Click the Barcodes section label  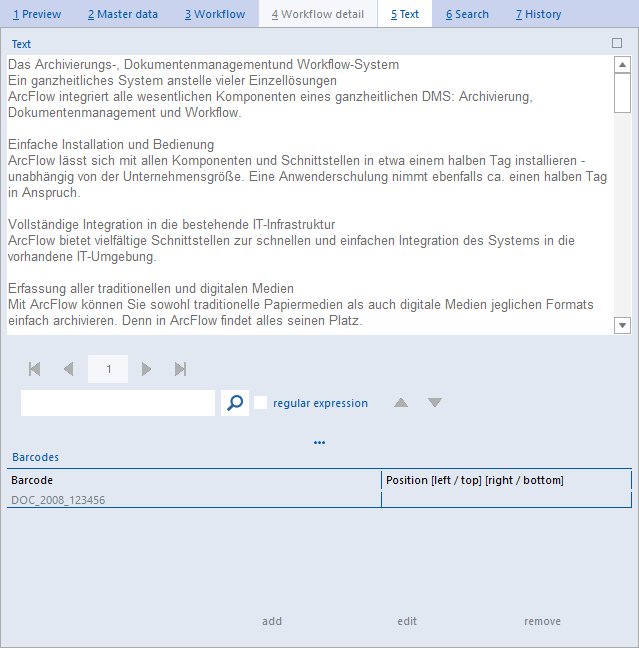(36, 457)
